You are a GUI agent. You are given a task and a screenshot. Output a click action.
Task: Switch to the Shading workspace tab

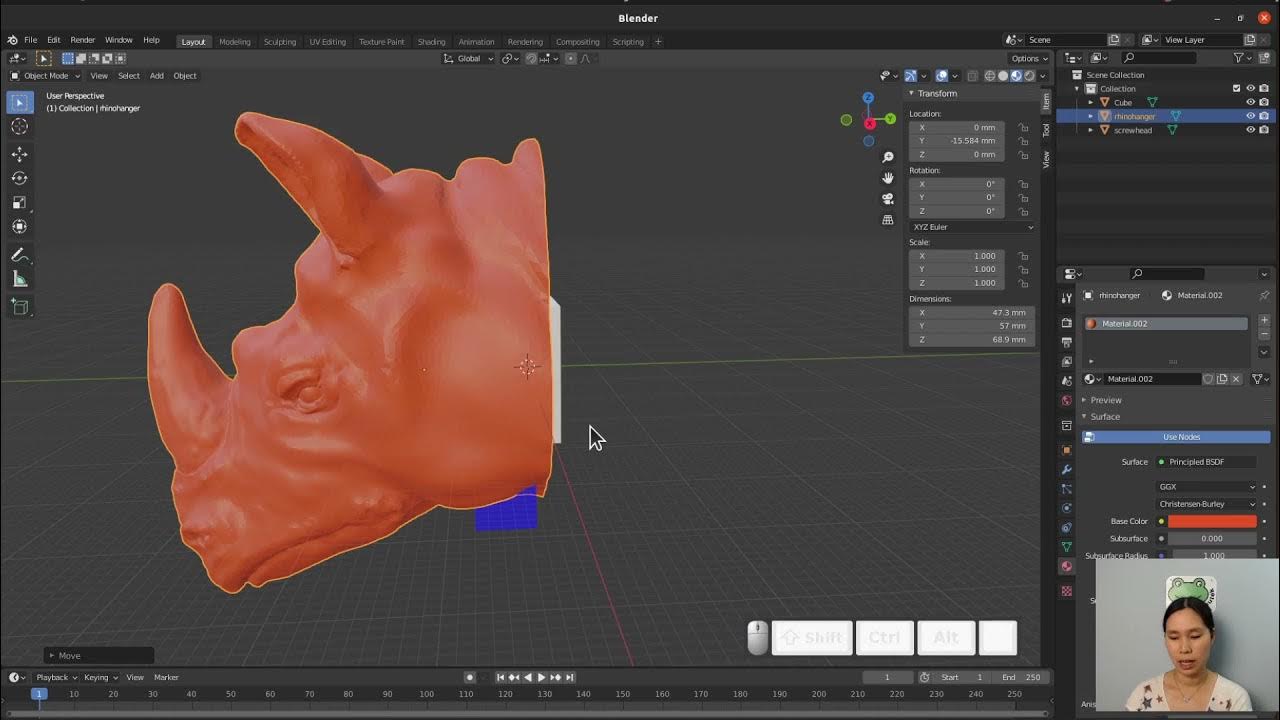432,42
